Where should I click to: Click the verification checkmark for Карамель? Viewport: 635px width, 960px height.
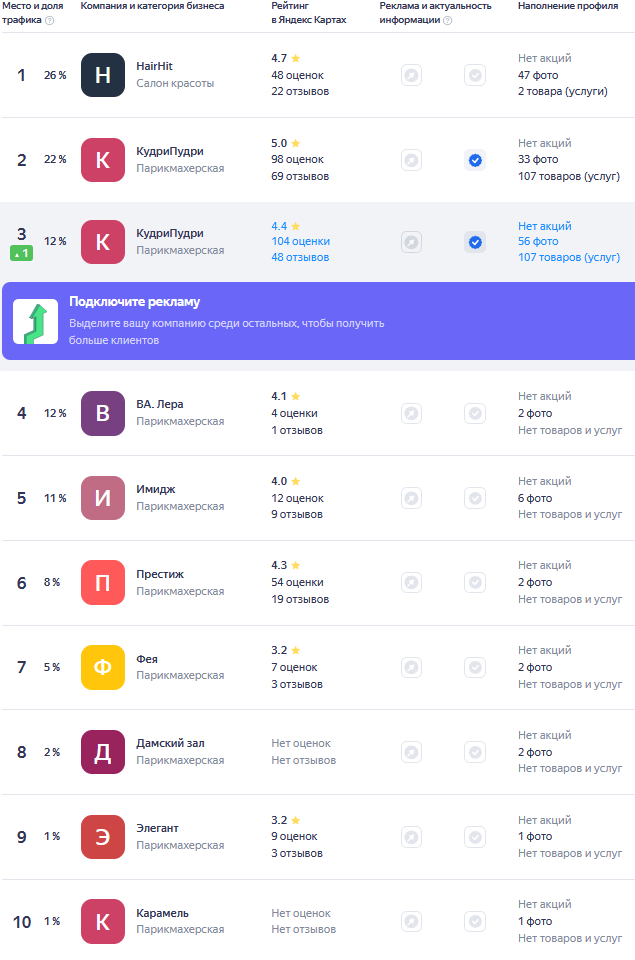tap(475, 921)
